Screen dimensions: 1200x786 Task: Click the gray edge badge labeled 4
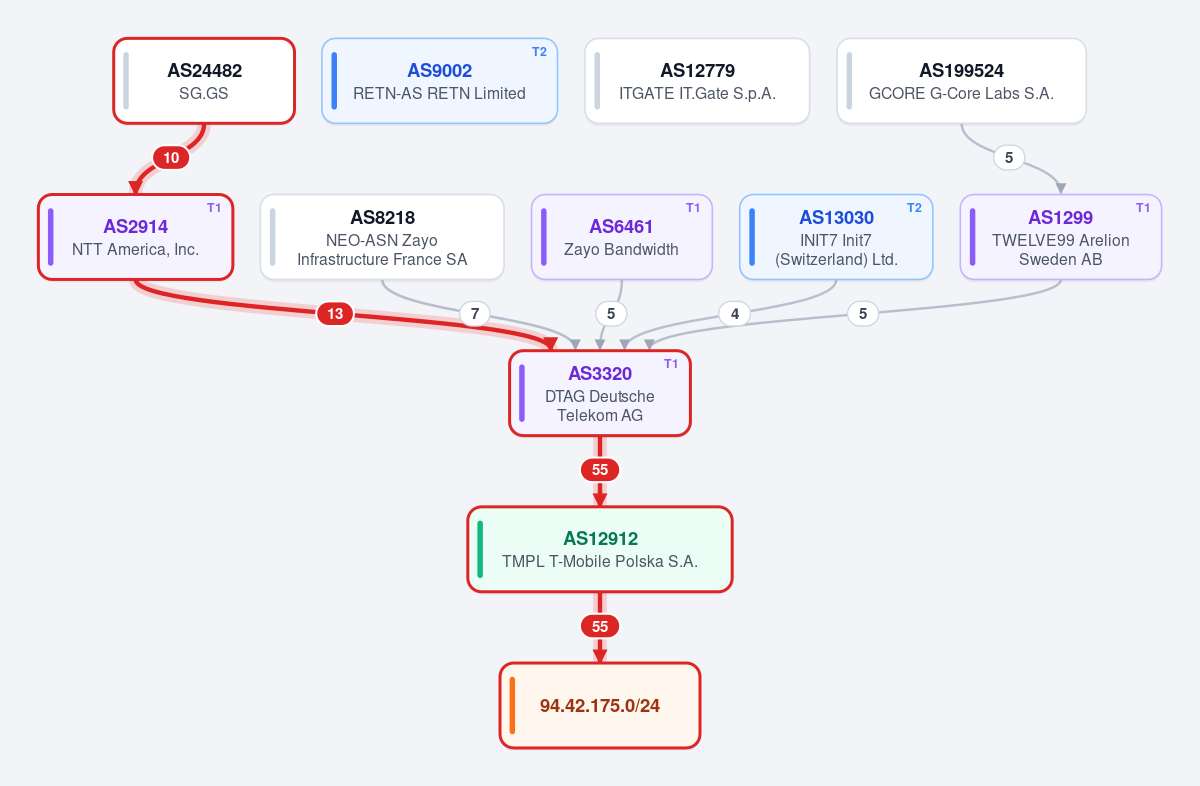[x=735, y=314]
